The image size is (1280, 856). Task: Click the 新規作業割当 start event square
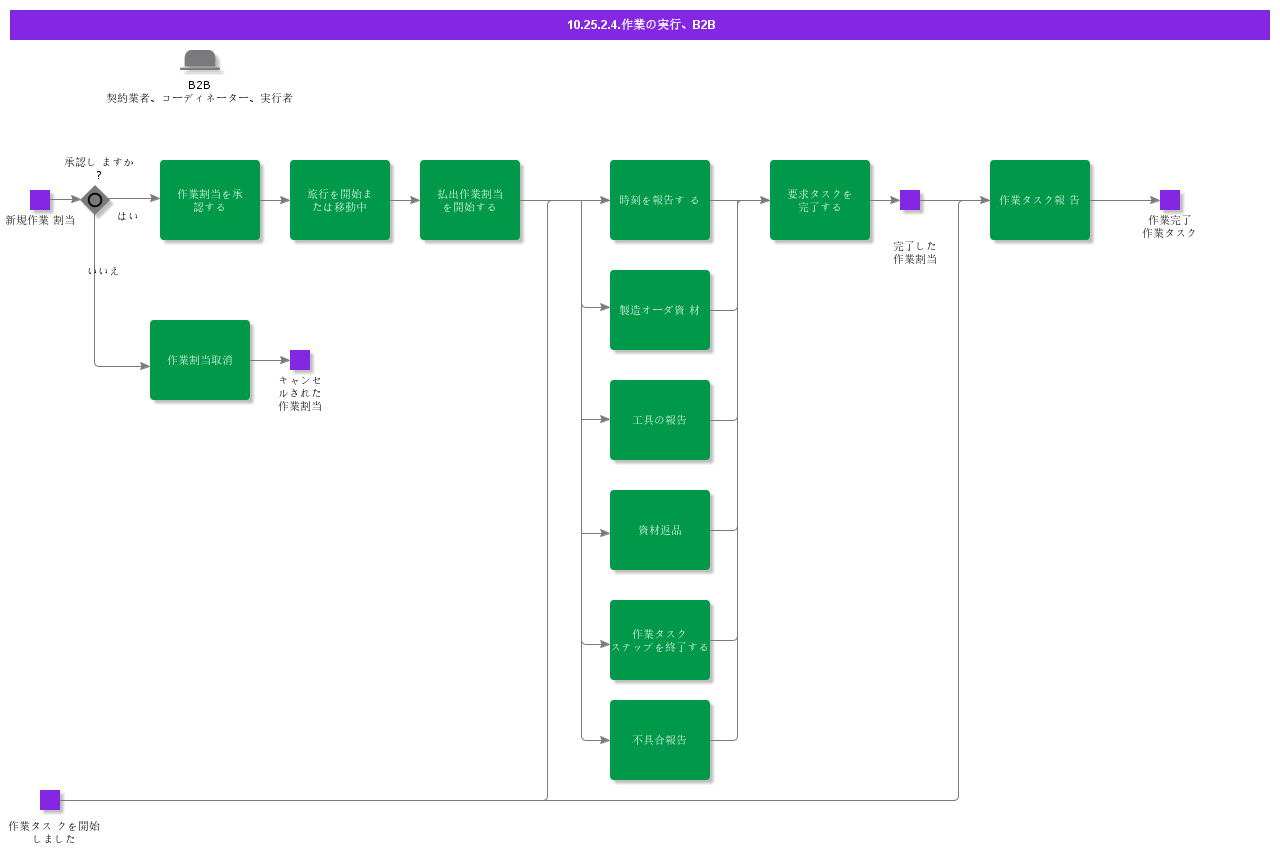(40, 200)
